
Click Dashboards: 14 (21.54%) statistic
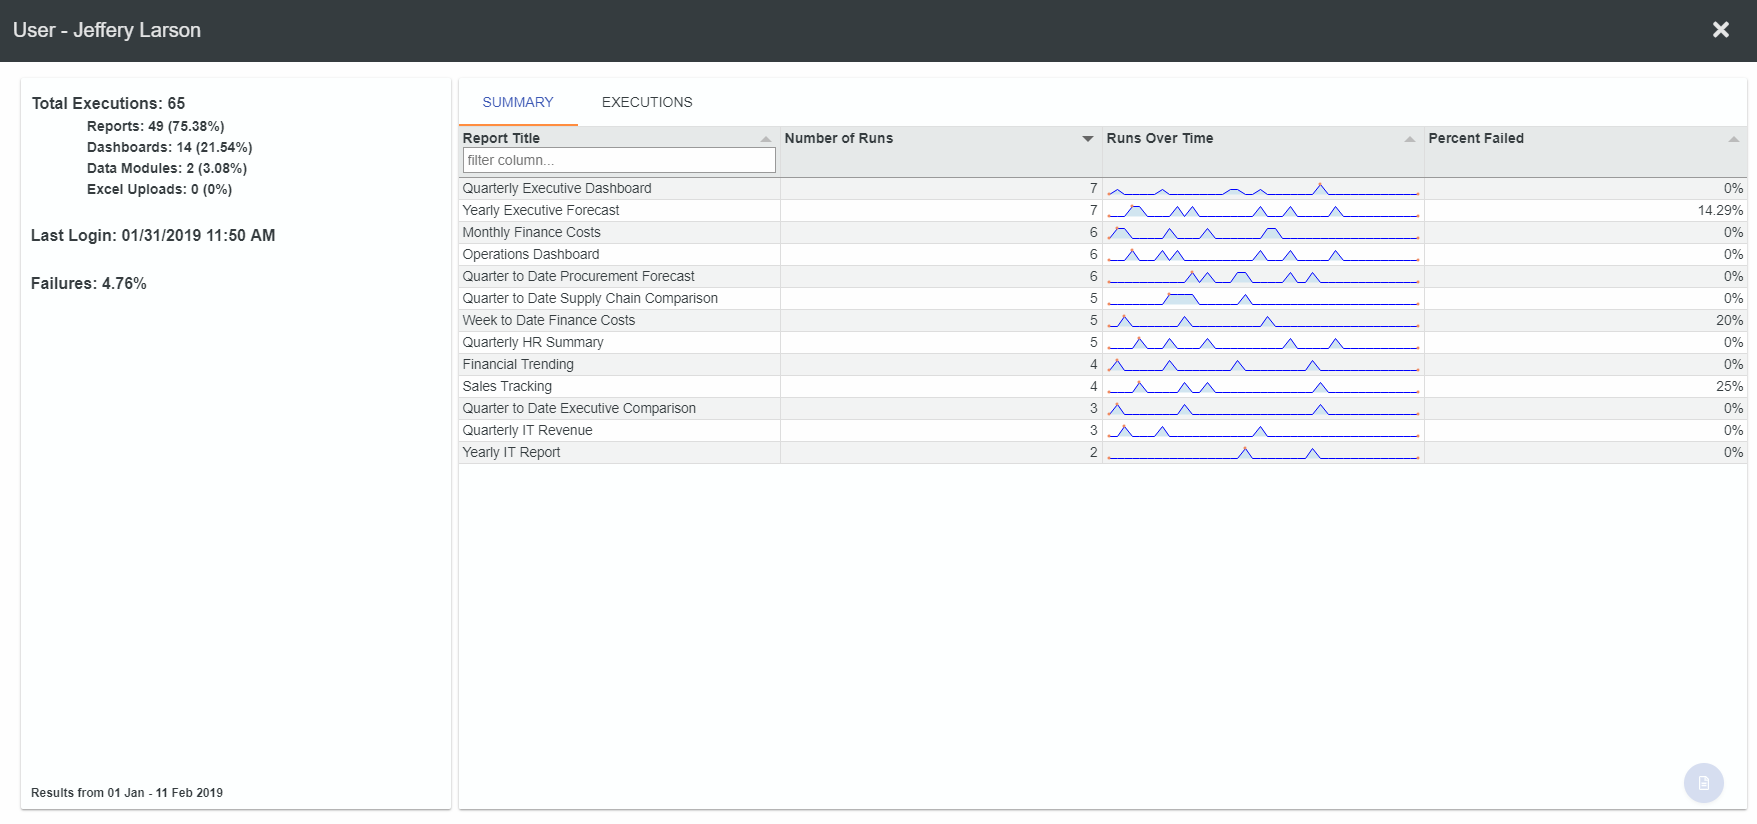click(x=169, y=147)
